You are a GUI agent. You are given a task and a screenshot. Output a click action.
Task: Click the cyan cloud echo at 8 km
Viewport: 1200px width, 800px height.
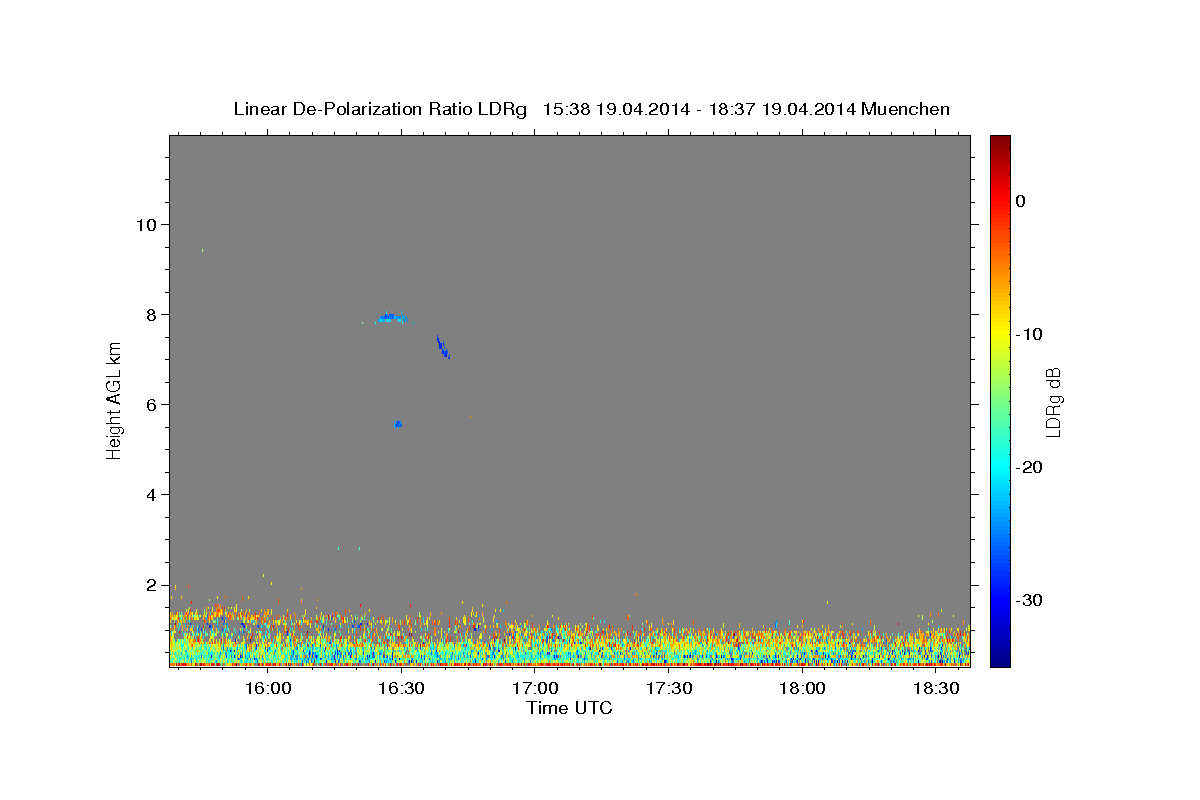click(393, 318)
